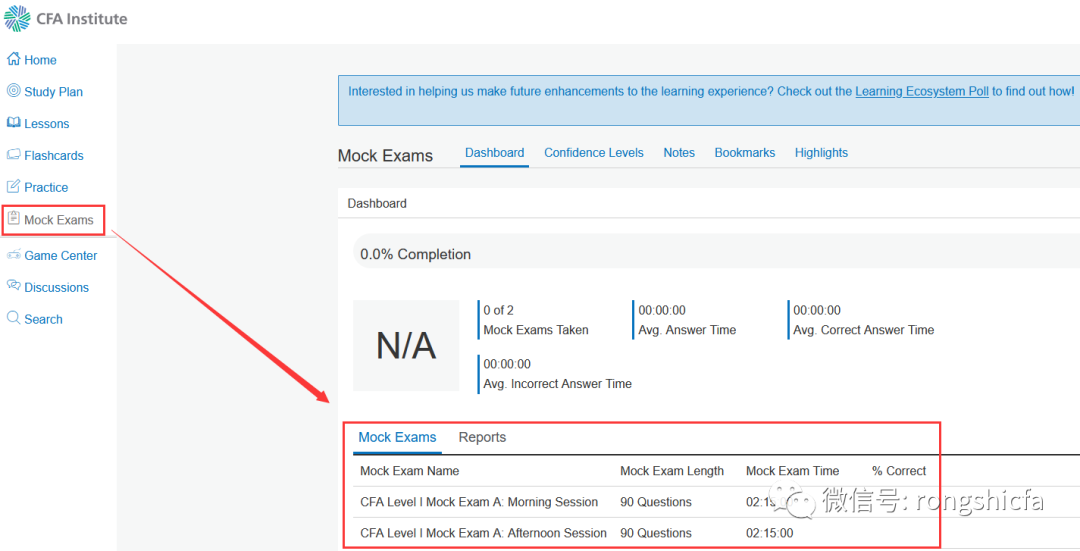
Task: Click the Mock Exams clipboard icon
Action: tap(13, 218)
